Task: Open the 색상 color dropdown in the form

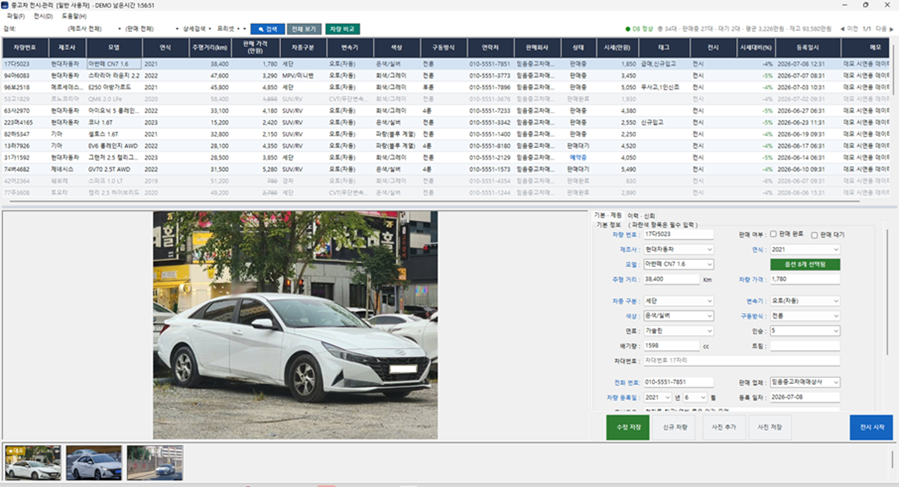Action: coord(678,315)
